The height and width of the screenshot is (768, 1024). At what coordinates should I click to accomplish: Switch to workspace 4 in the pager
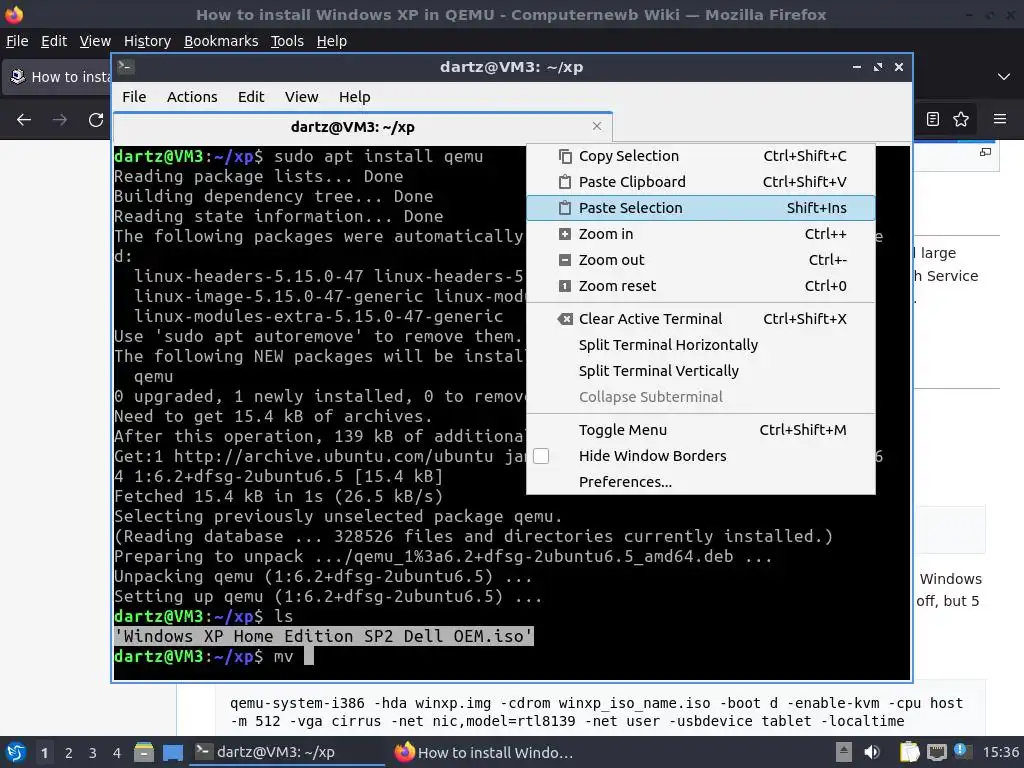click(x=116, y=753)
